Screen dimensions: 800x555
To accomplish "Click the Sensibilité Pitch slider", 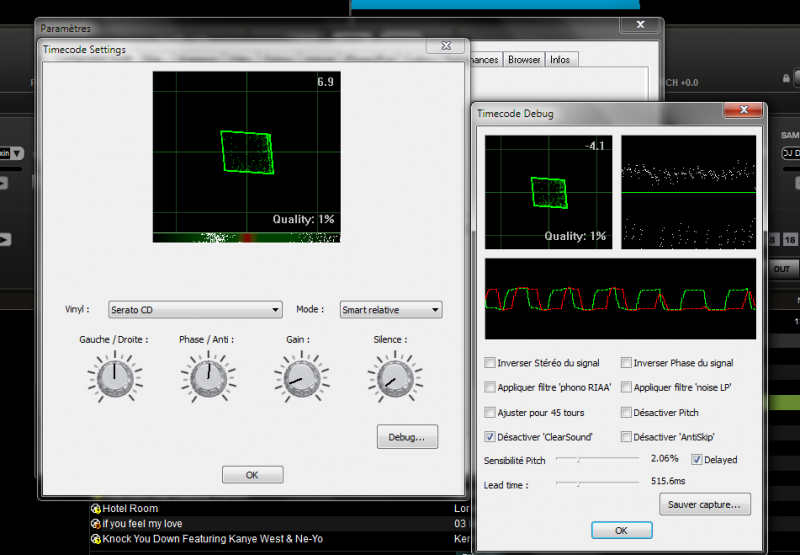I will click(x=595, y=459).
